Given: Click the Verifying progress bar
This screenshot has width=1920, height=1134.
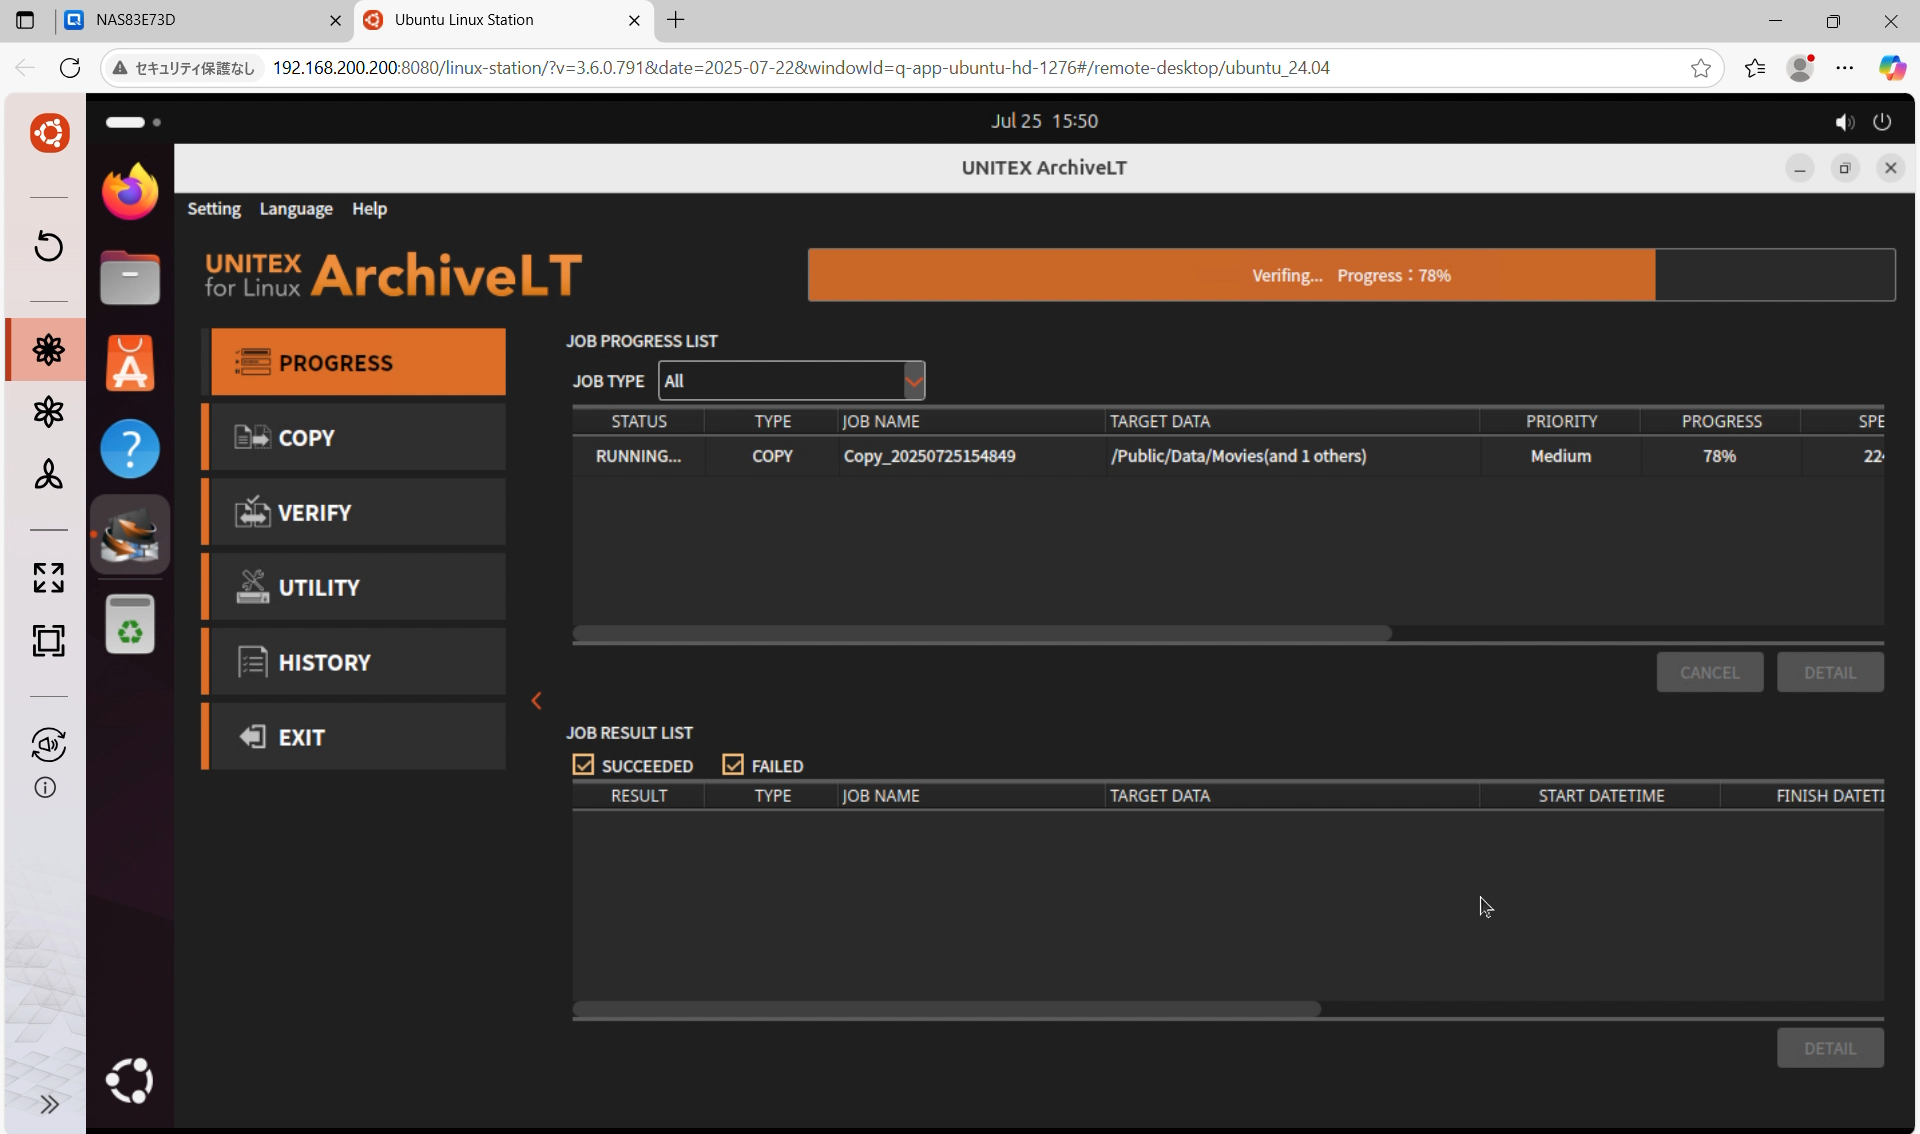Looking at the screenshot, I should 1351,275.
